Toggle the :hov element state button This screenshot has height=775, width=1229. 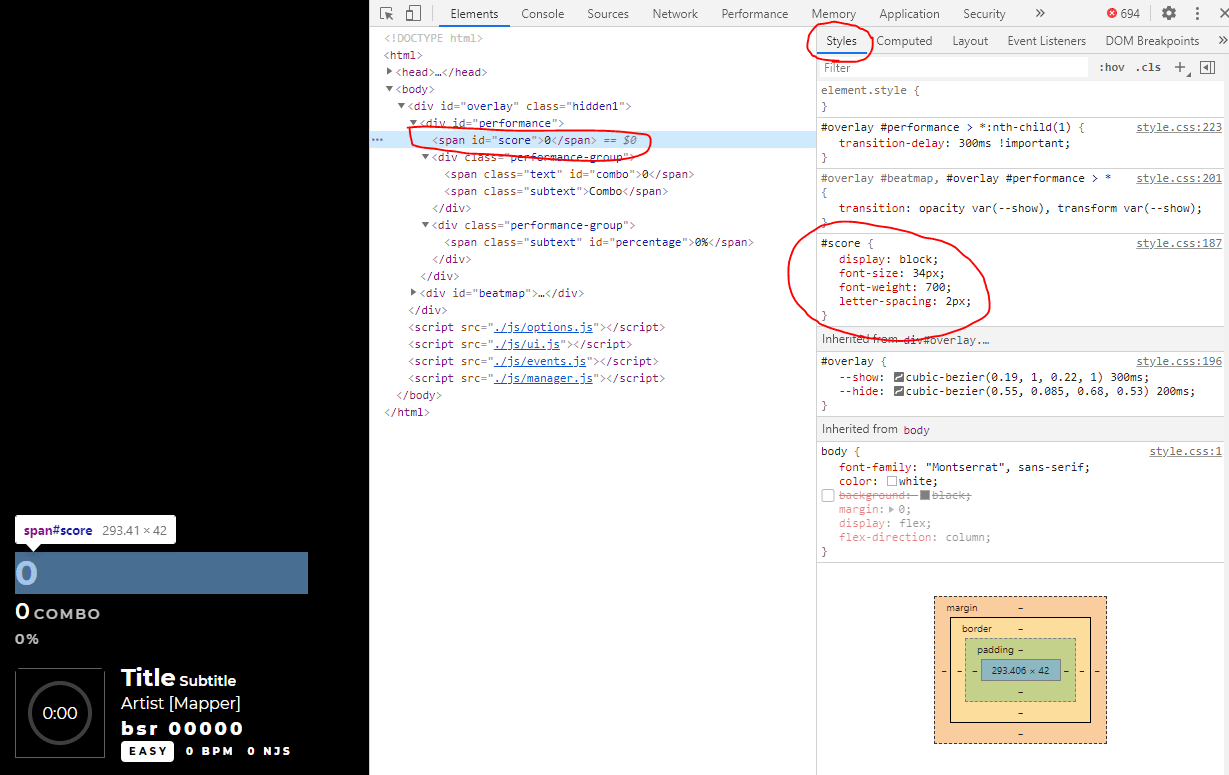pyautogui.click(x=1112, y=68)
